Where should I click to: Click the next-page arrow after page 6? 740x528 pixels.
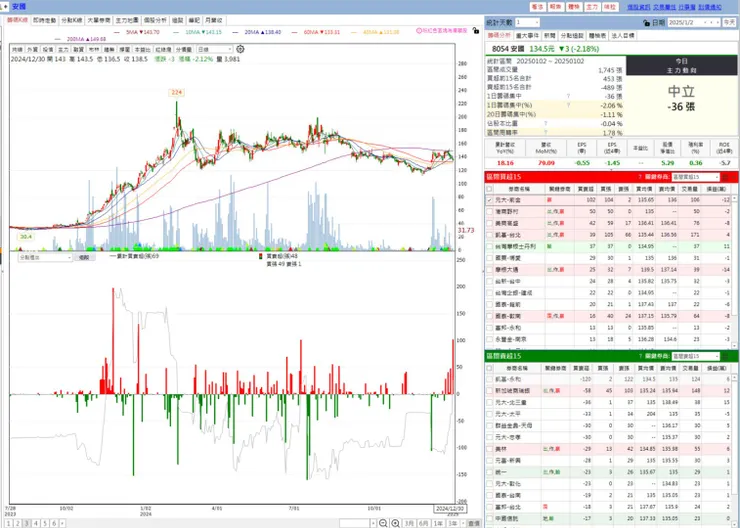pos(62,523)
